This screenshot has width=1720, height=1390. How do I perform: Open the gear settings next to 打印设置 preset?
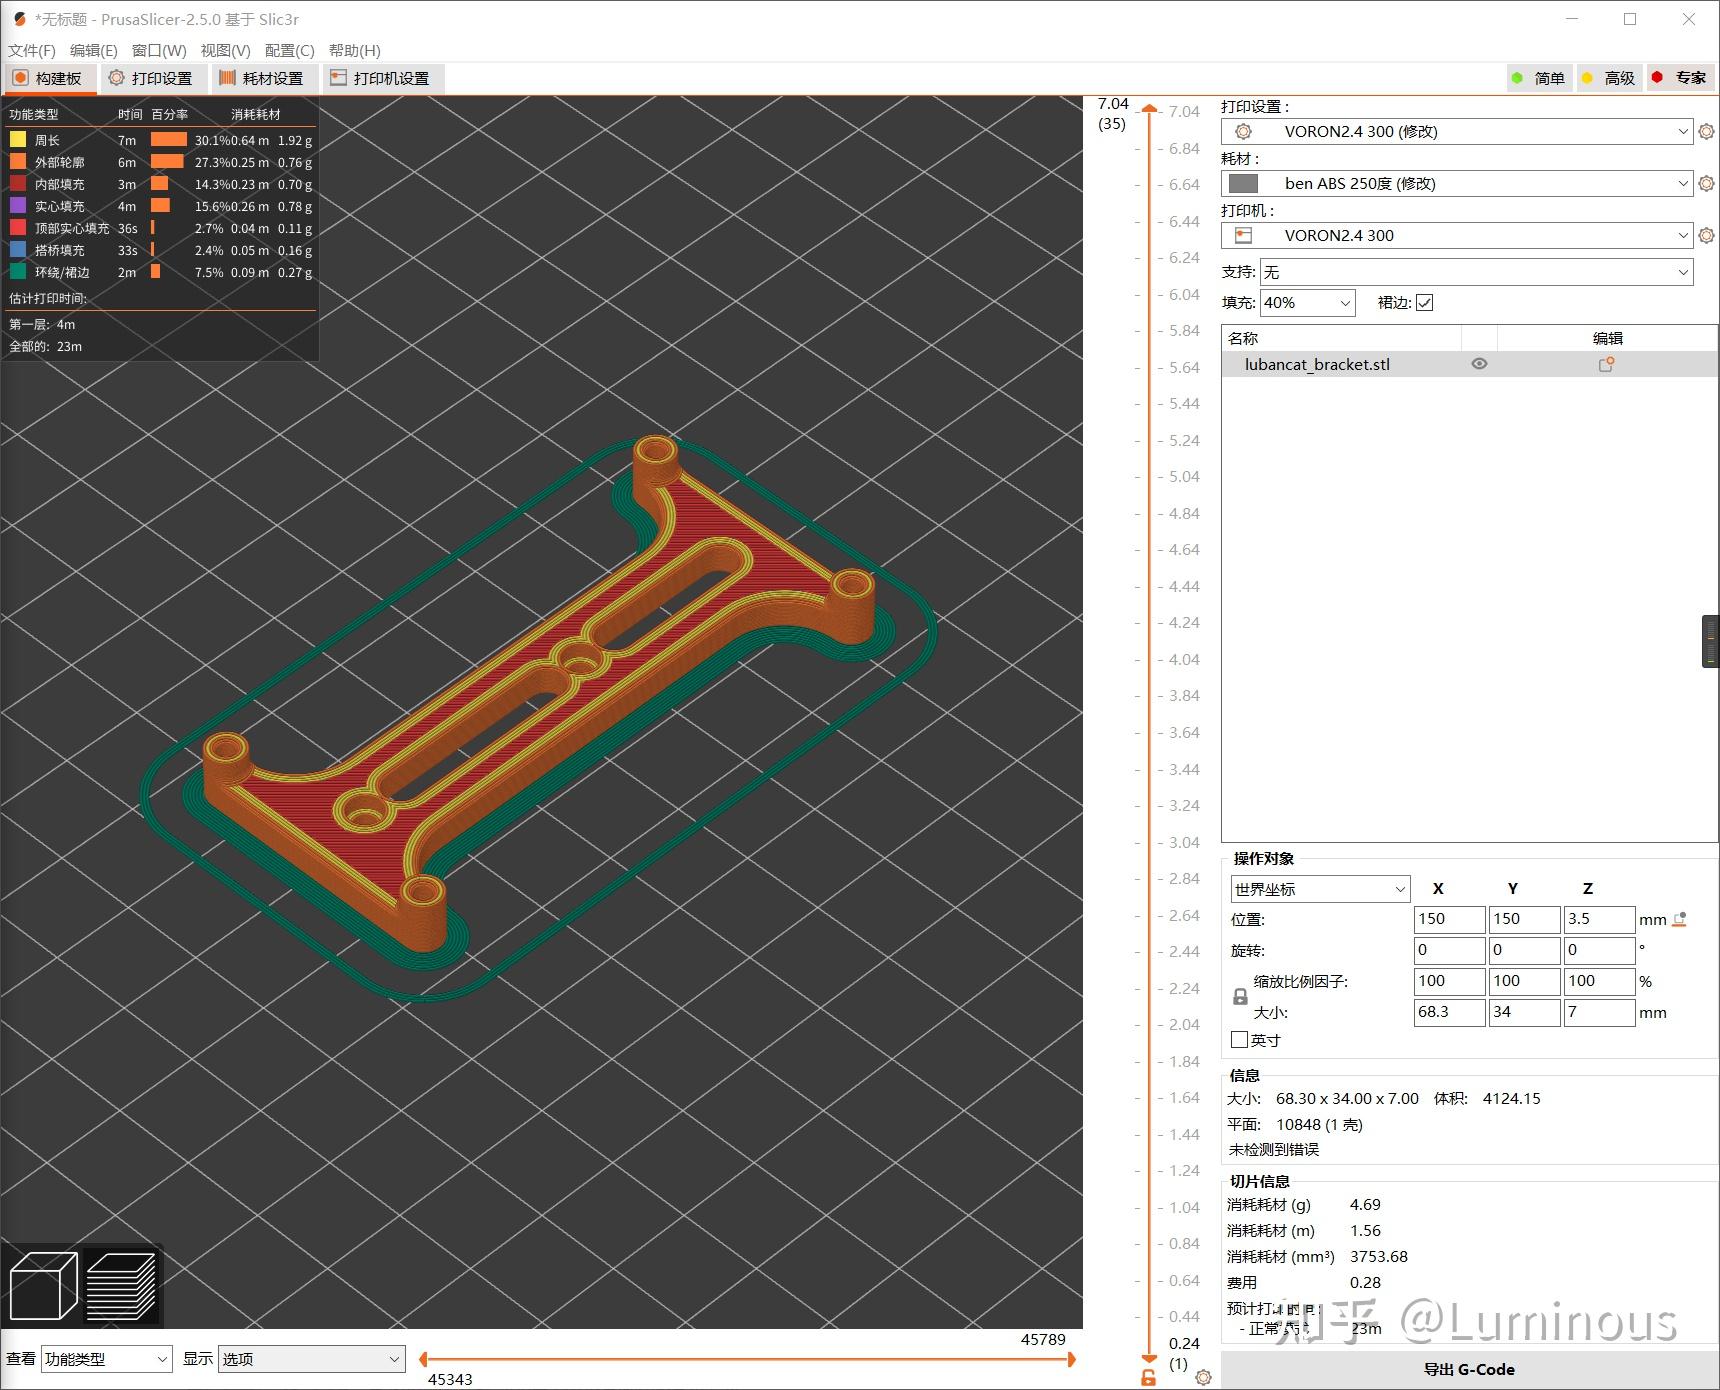(x=1706, y=131)
